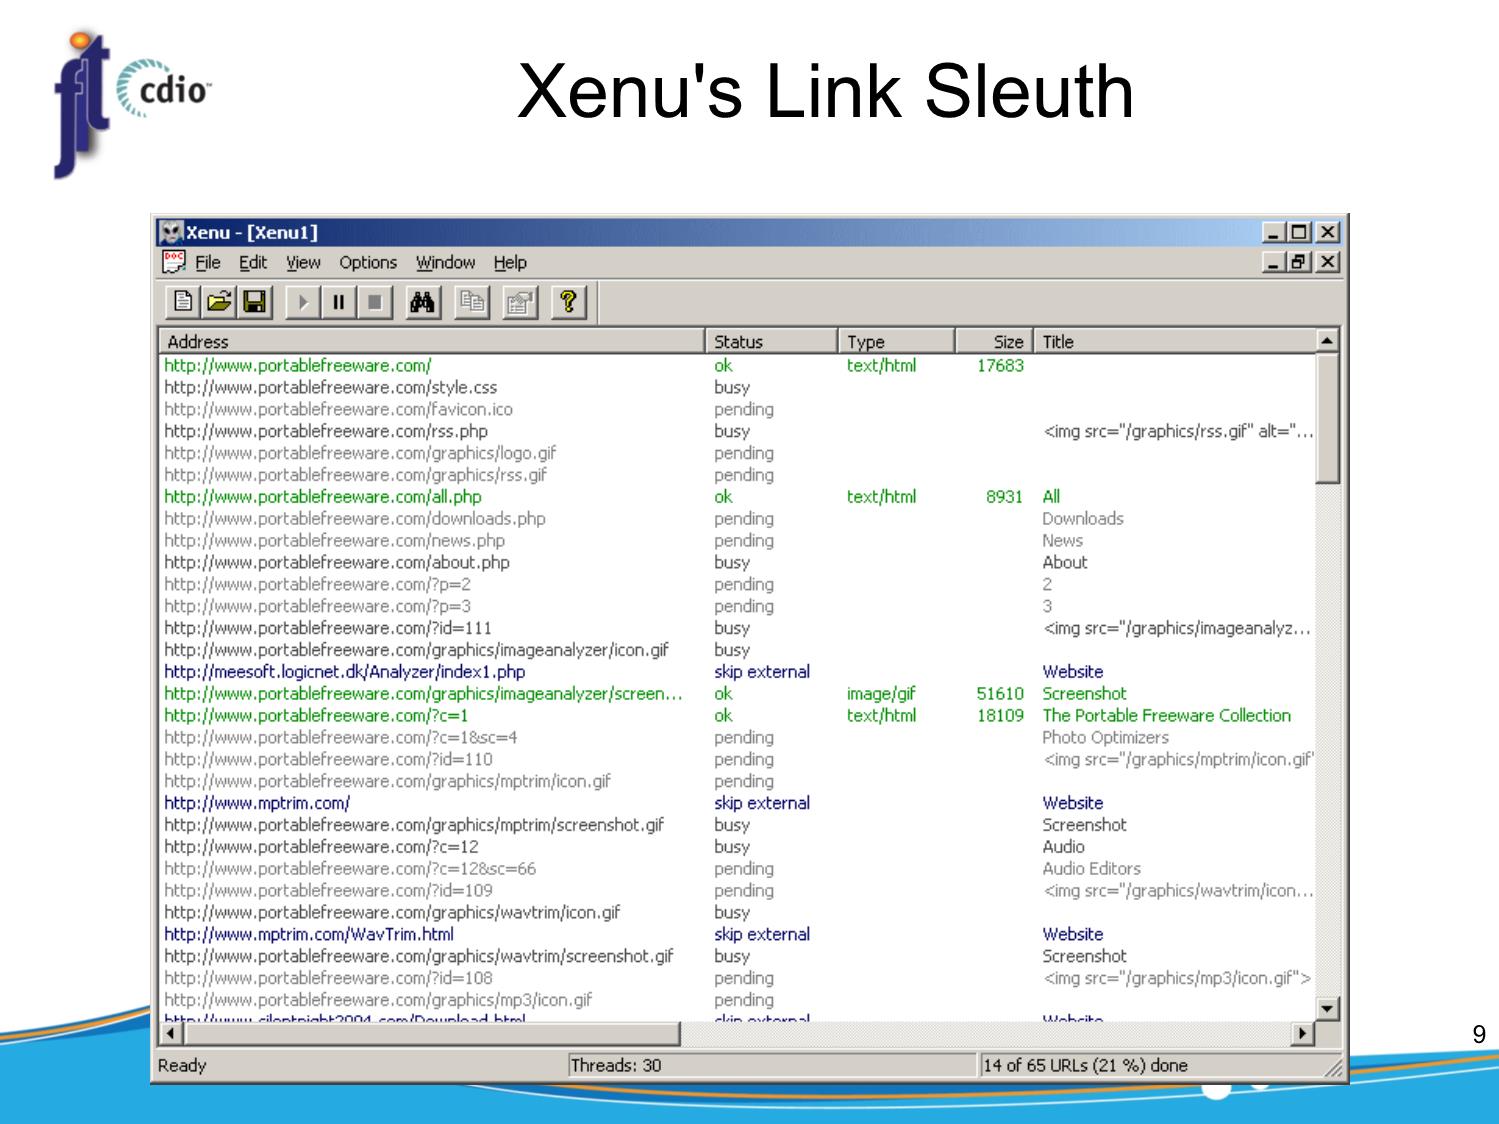The image size is (1499, 1124).
Task: Open Find with the binoculars icon
Action: (423, 302)
